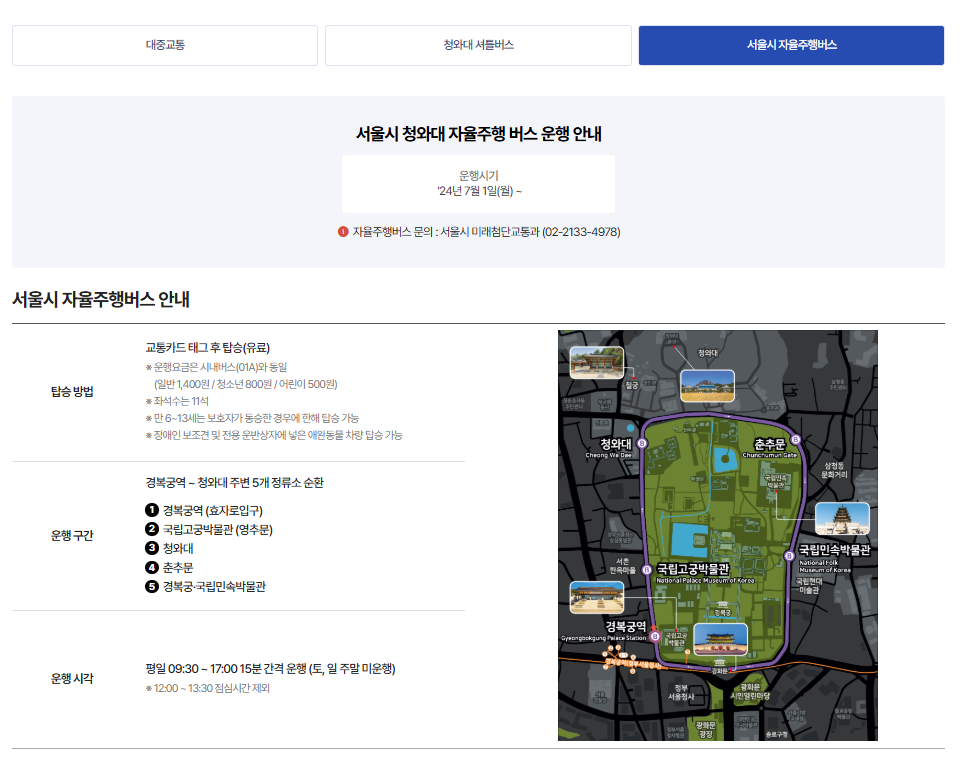Open the 청와대 셔틀버스 tab
The width and height of the screenshot is (971, 760).
(x=476, y=45)
